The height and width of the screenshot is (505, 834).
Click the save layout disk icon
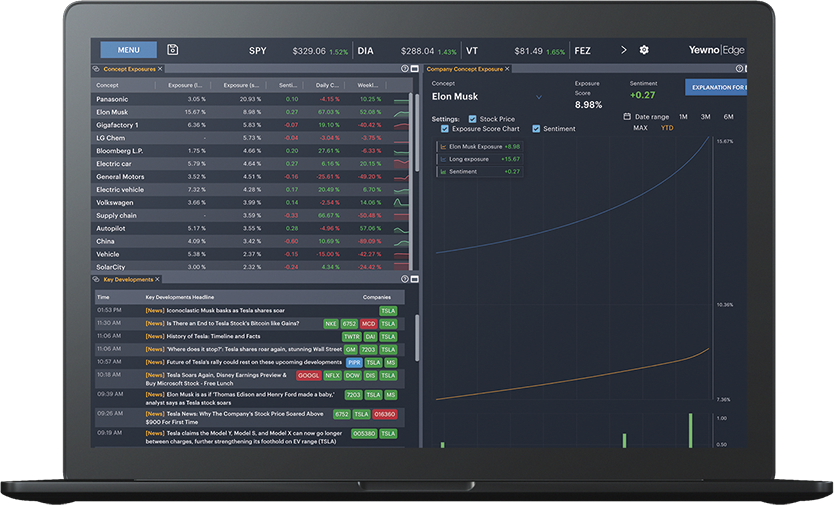tap(172, 49)
